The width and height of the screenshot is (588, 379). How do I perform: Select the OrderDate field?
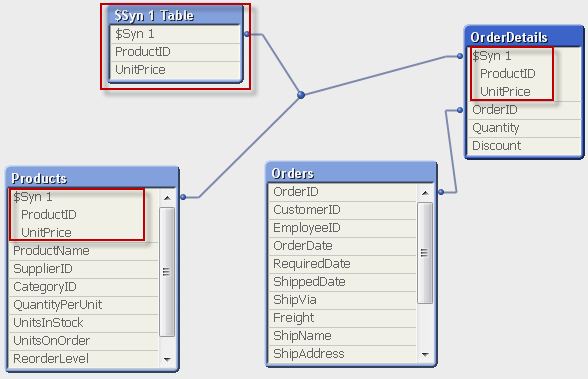click(343, 246)
